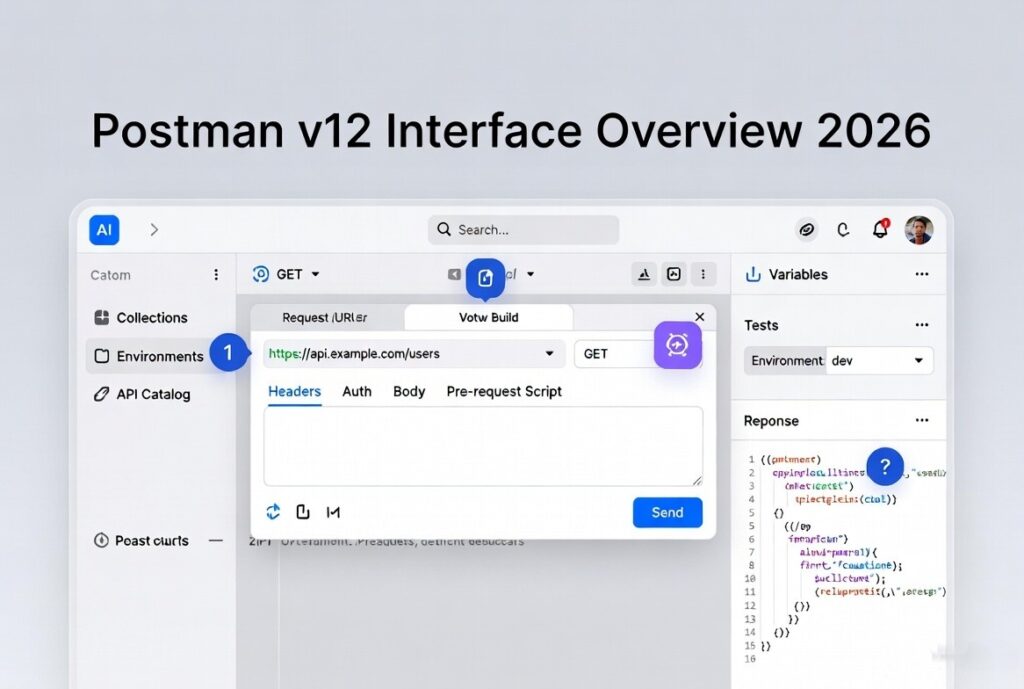Open the Variables panel more options
Image resolution: width=1024 pixels, height=689 pixels.
pos(921,274)
